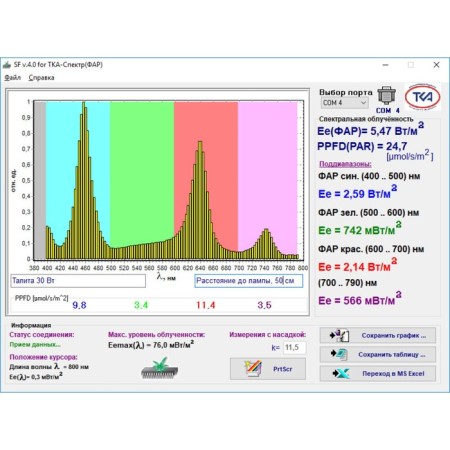
Task: Click the purple PPFD value 3,5
Action: [264, 305]
